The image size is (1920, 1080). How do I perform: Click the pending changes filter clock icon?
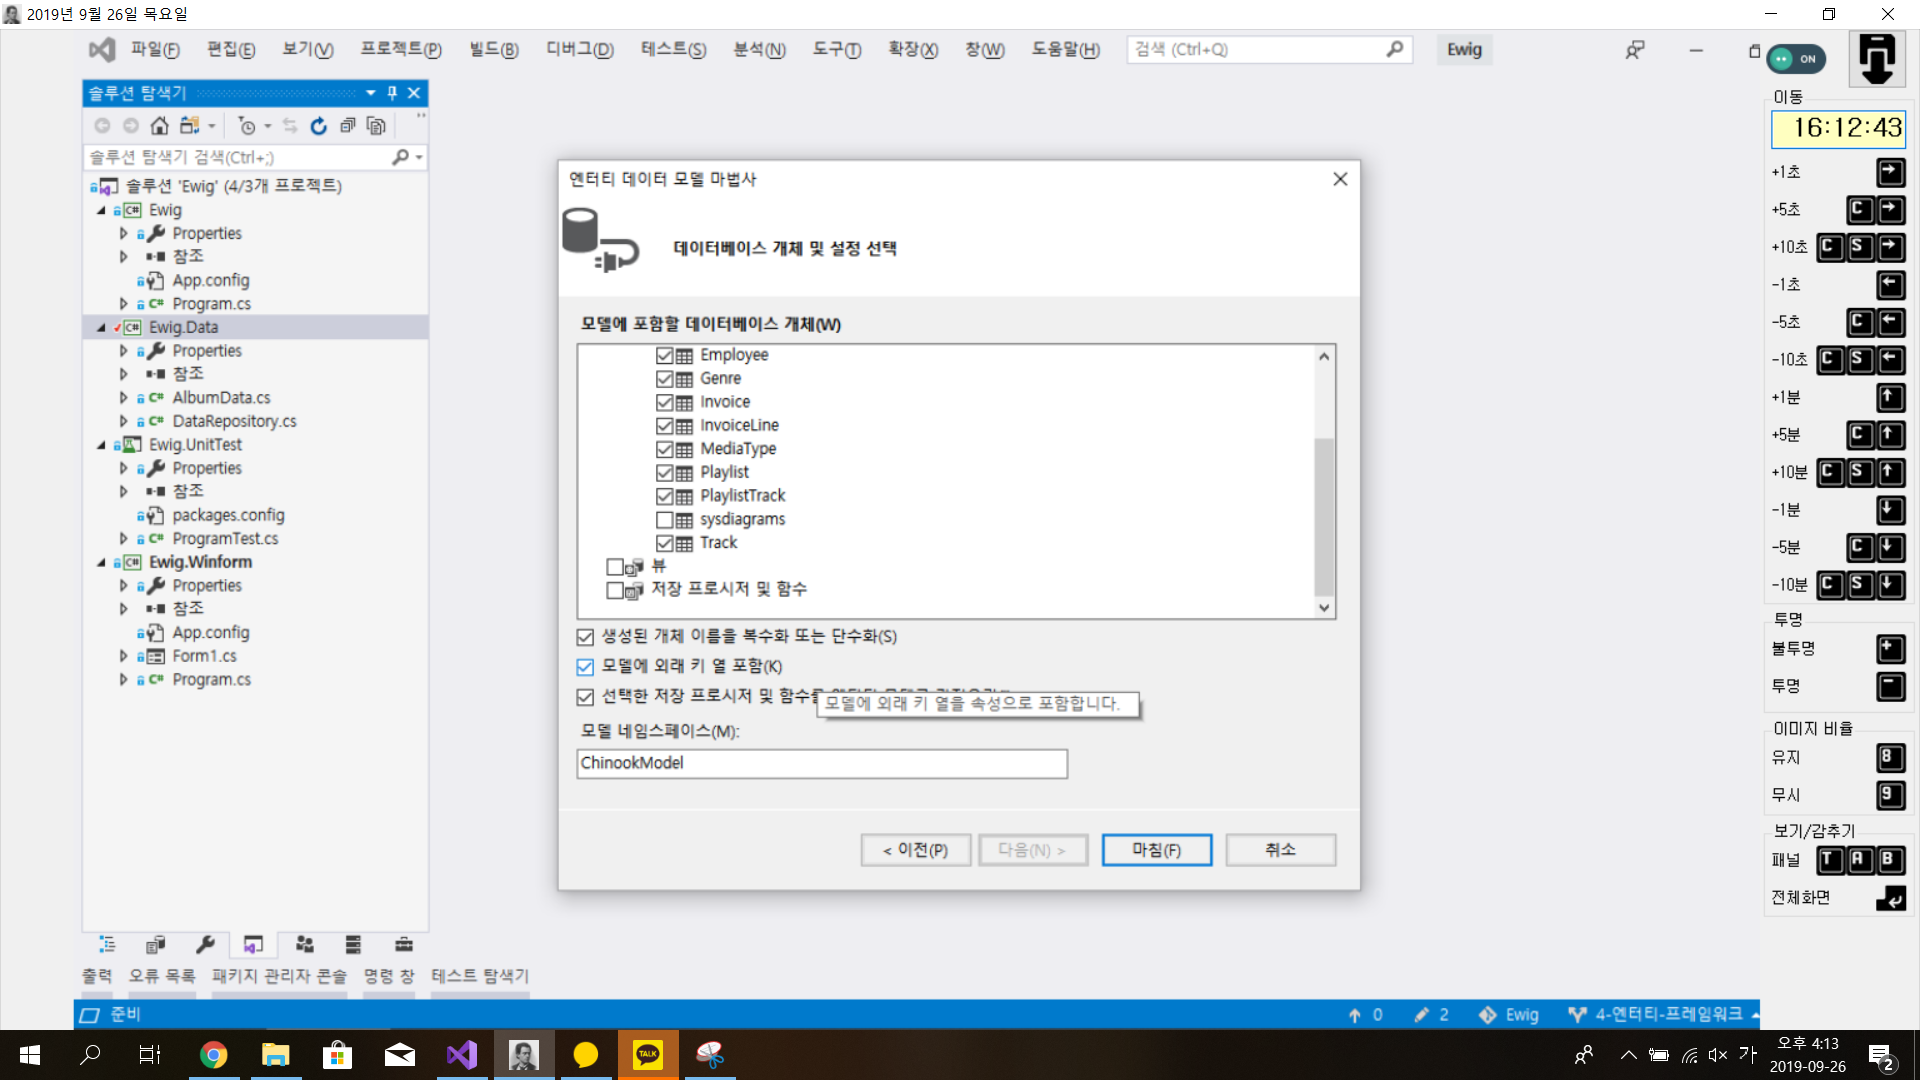point(246,126)
